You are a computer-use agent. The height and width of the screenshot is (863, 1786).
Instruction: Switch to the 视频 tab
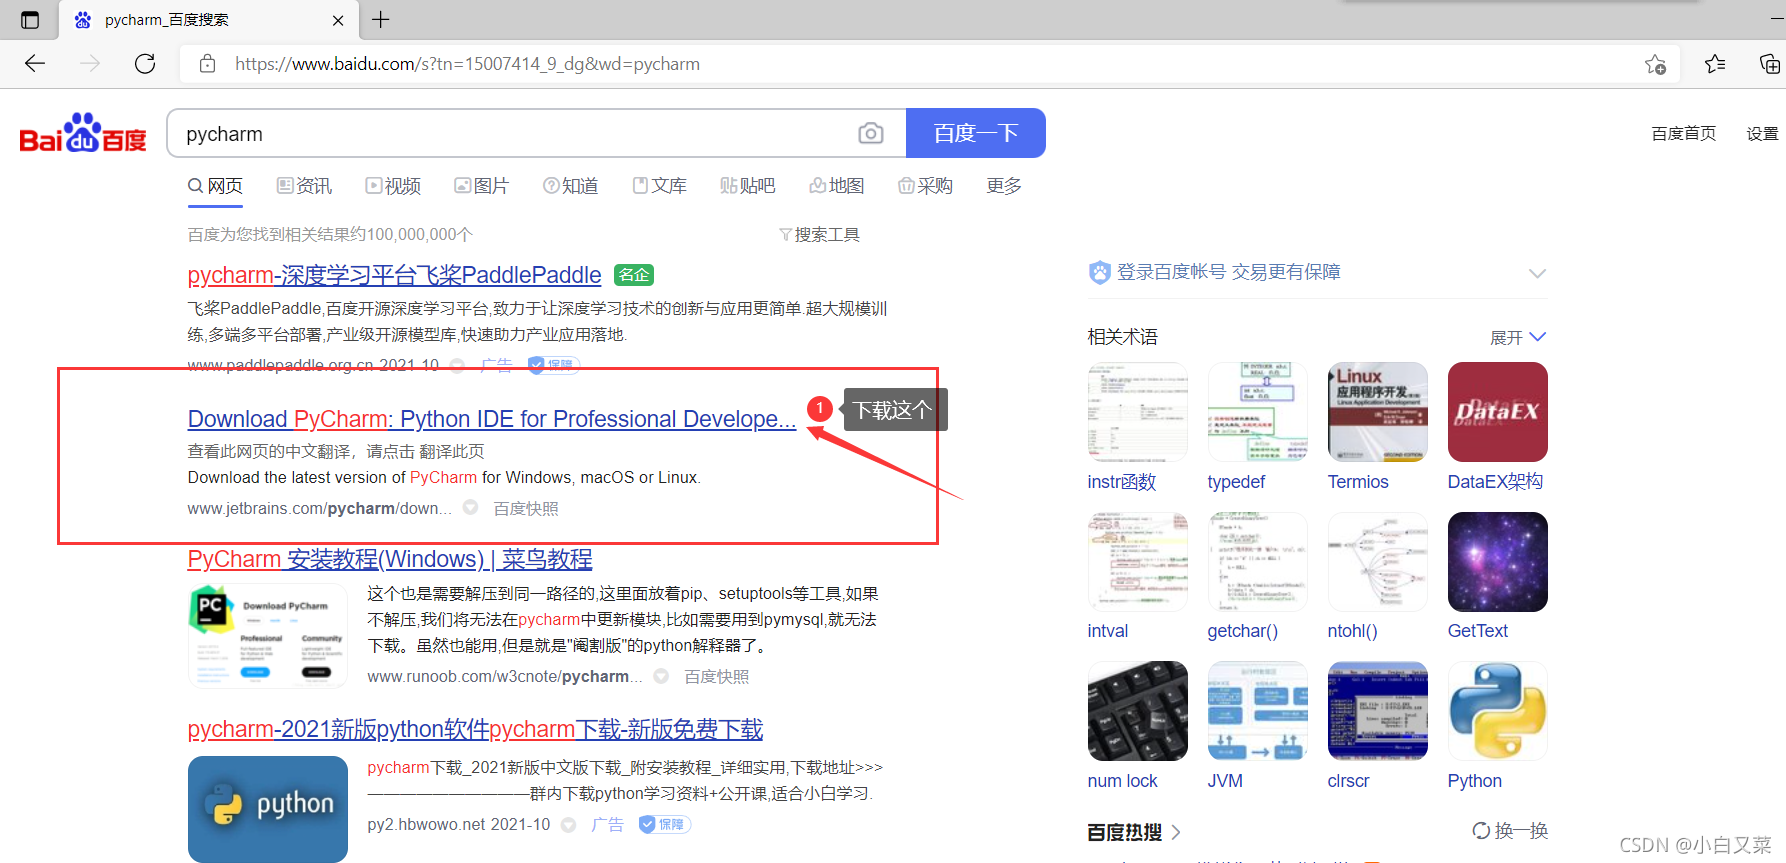click(393, 186)
